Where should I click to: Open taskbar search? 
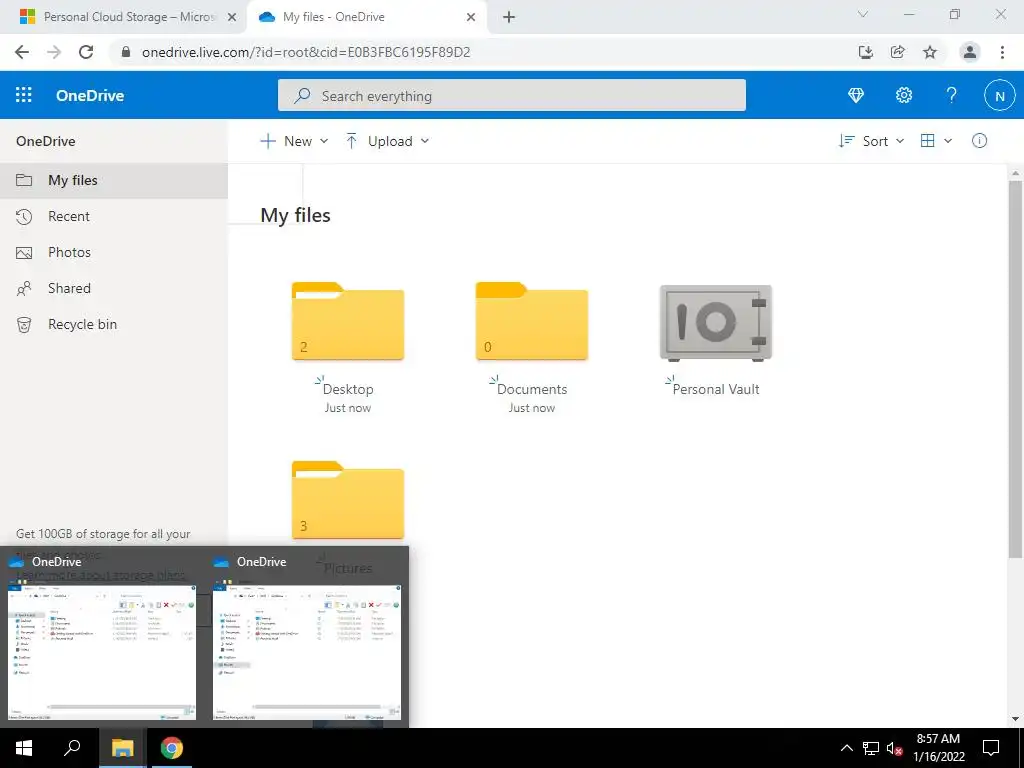tap(72, 748)
